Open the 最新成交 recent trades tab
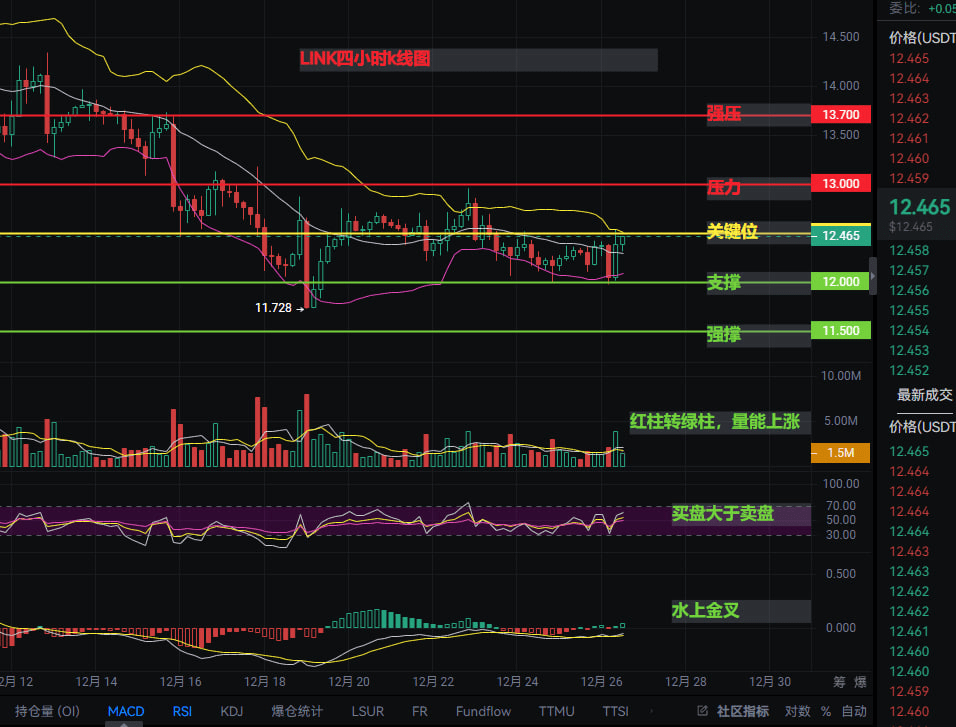Image resolution: width=956 pixels, height=727 pixels. tap(924, 395)
